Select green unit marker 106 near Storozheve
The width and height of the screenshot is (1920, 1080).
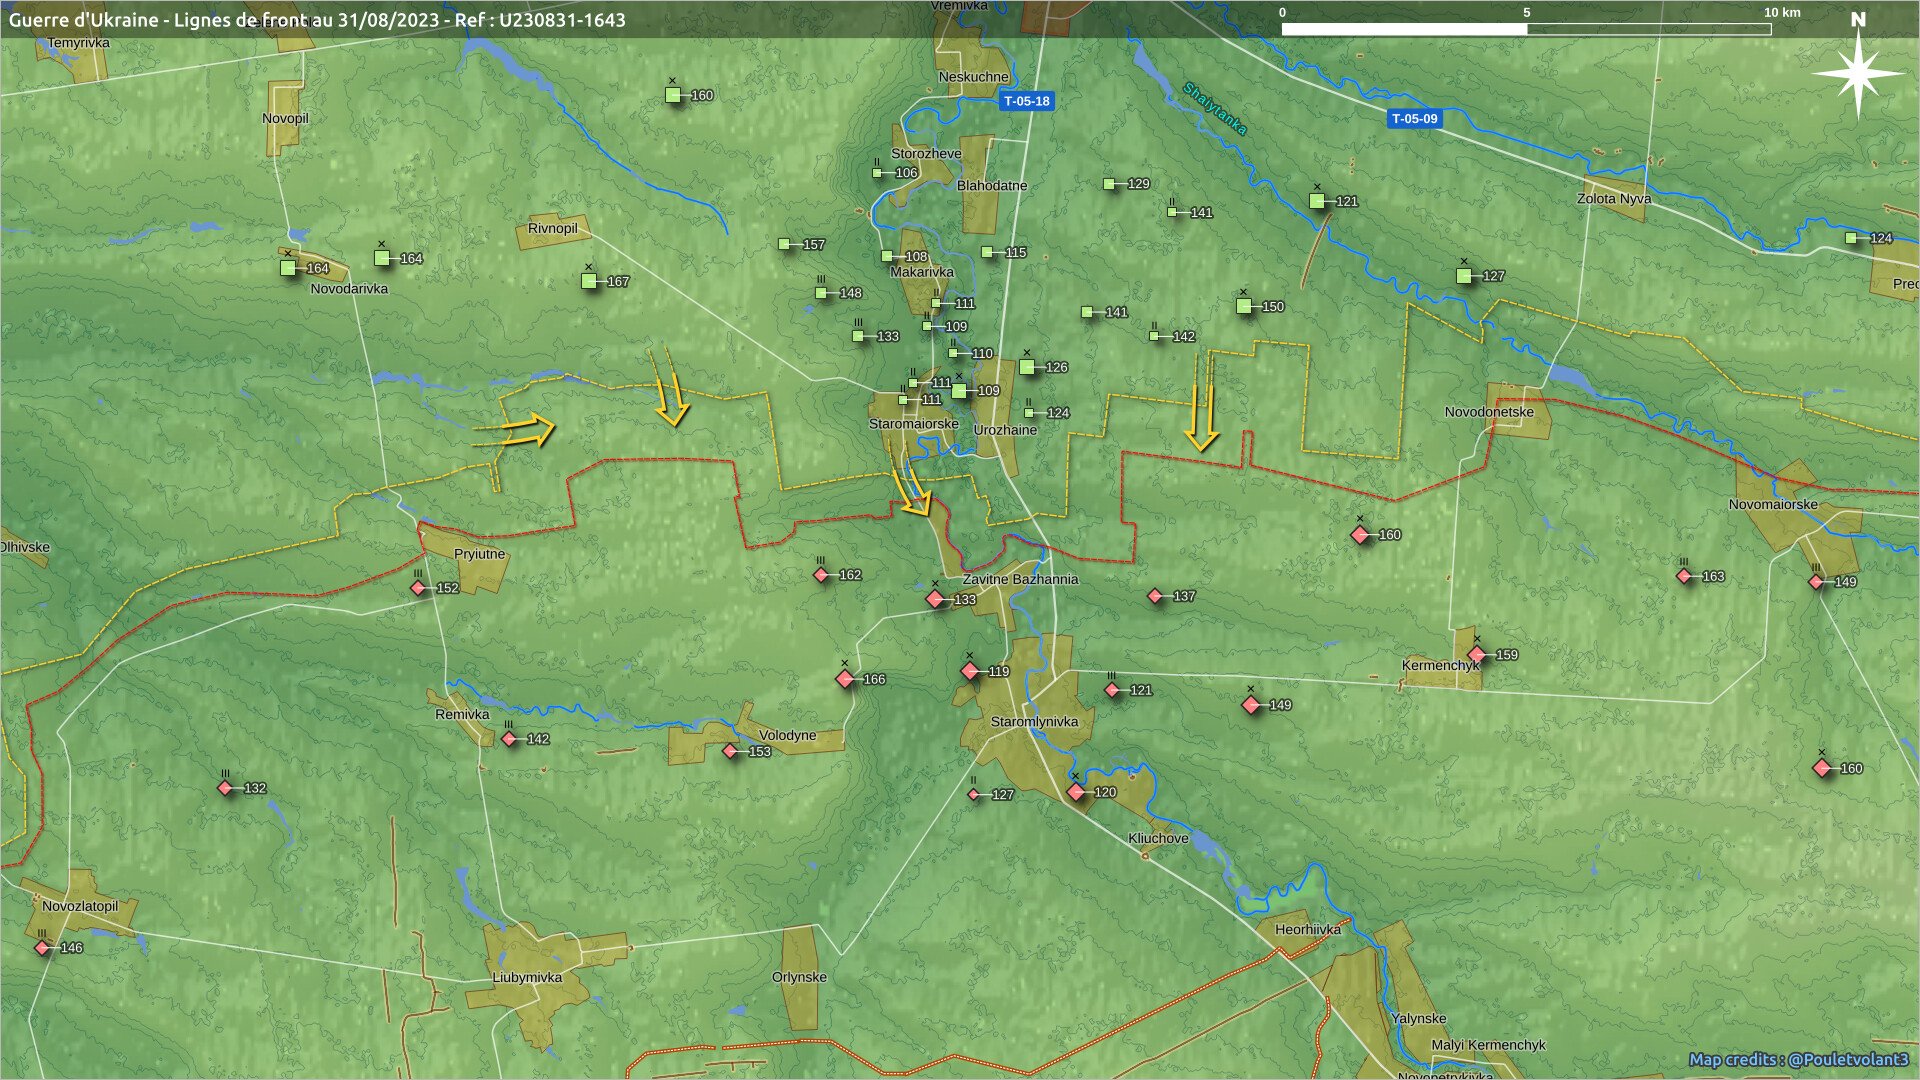tap(877, 173)
